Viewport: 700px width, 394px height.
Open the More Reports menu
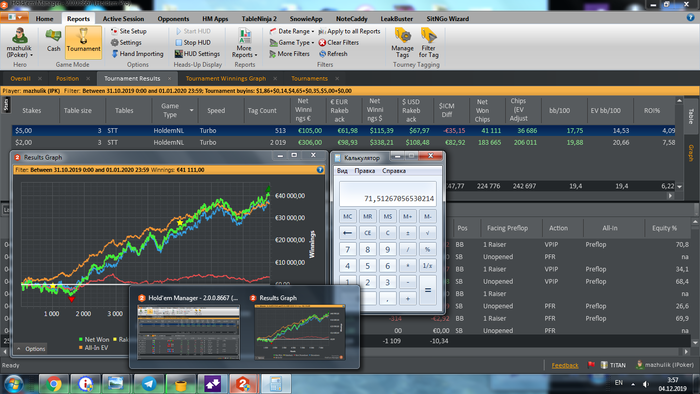(x=244, y=43)
